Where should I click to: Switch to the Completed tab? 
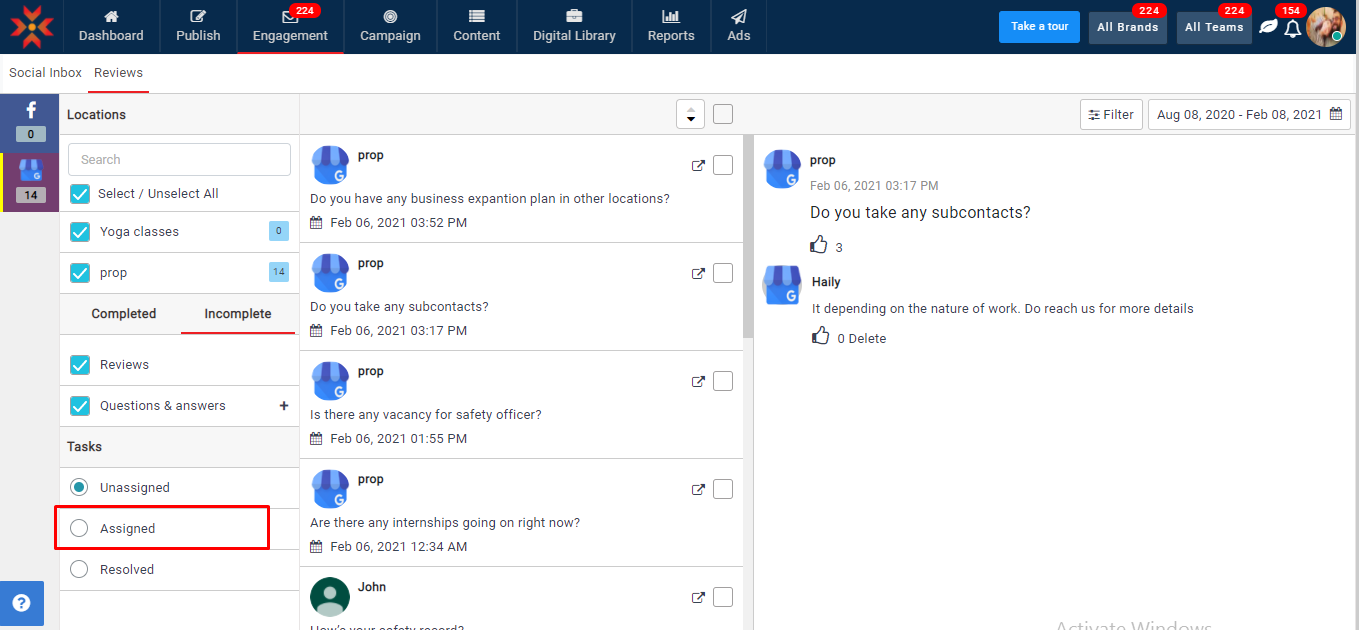tap(124, 314)
